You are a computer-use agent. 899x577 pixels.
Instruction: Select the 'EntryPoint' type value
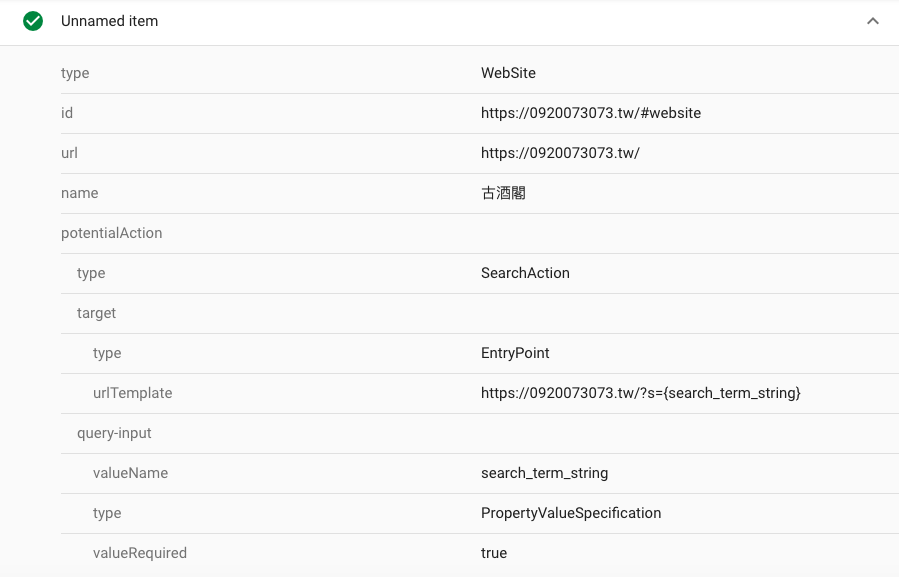click(x=515, y=353)
